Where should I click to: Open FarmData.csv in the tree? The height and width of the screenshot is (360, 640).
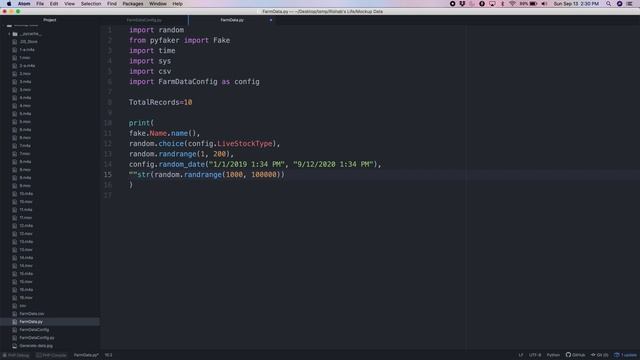[32, 314]
